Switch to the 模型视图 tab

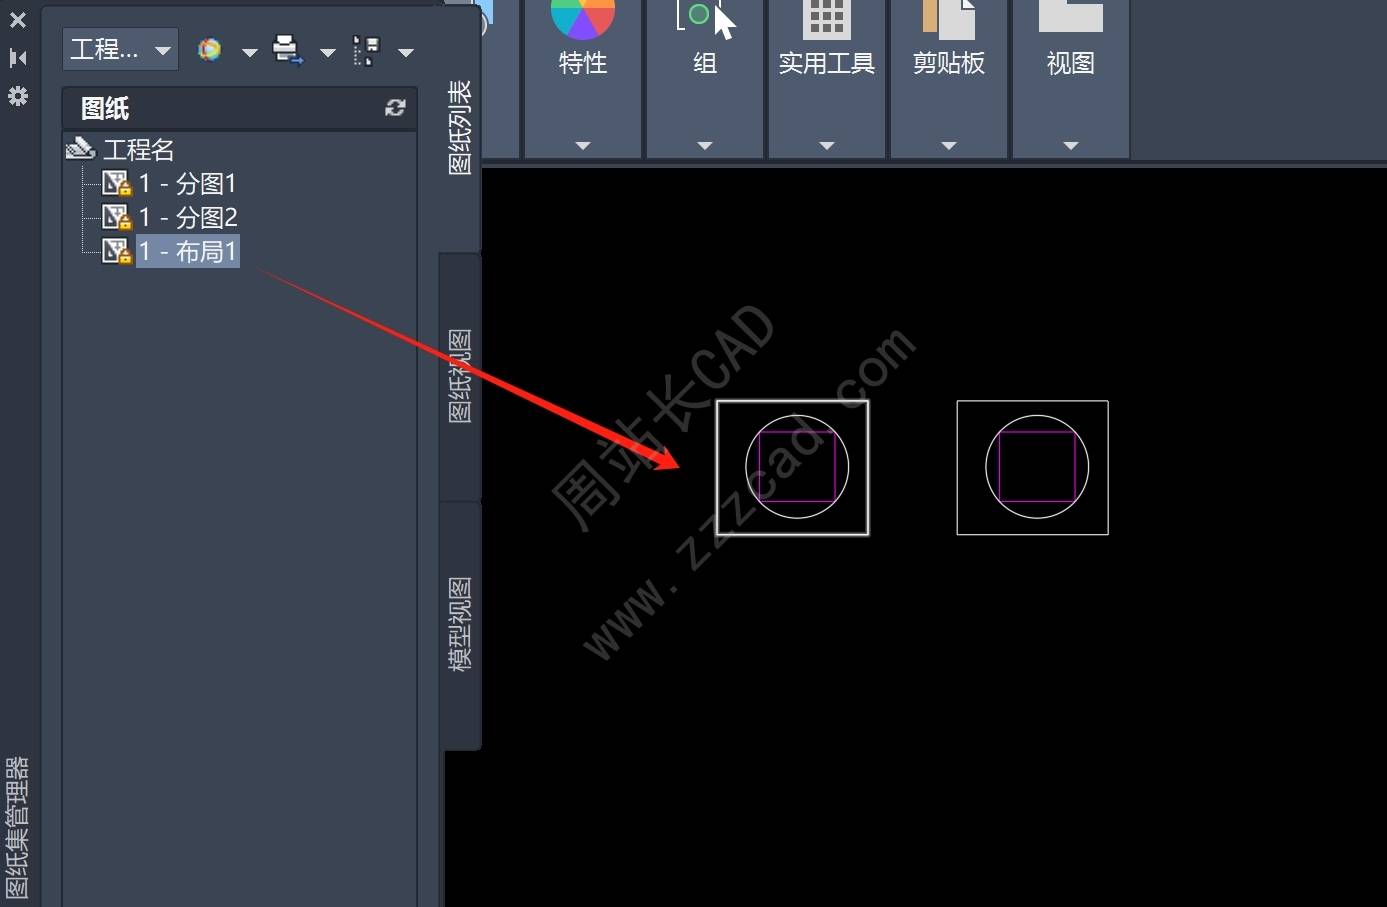point(460,624)
